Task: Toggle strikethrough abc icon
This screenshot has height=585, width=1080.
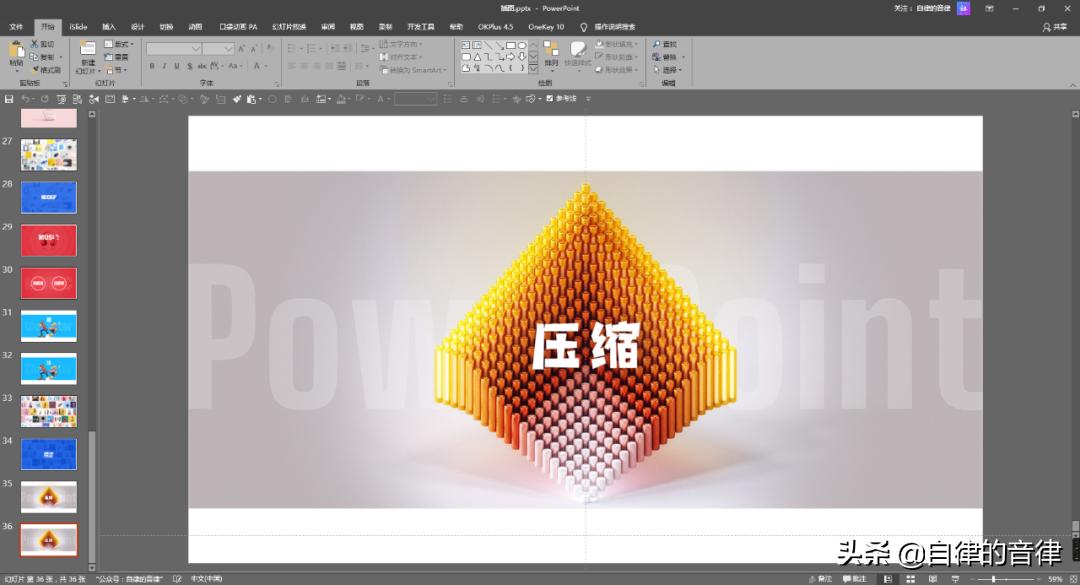Action: click(x=202, y=66)
